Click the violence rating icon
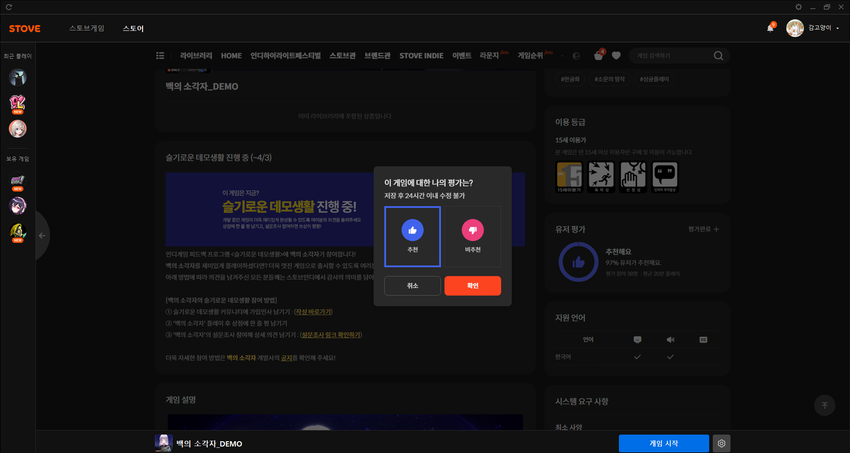 pyautogui.click(x=601, y=177)
